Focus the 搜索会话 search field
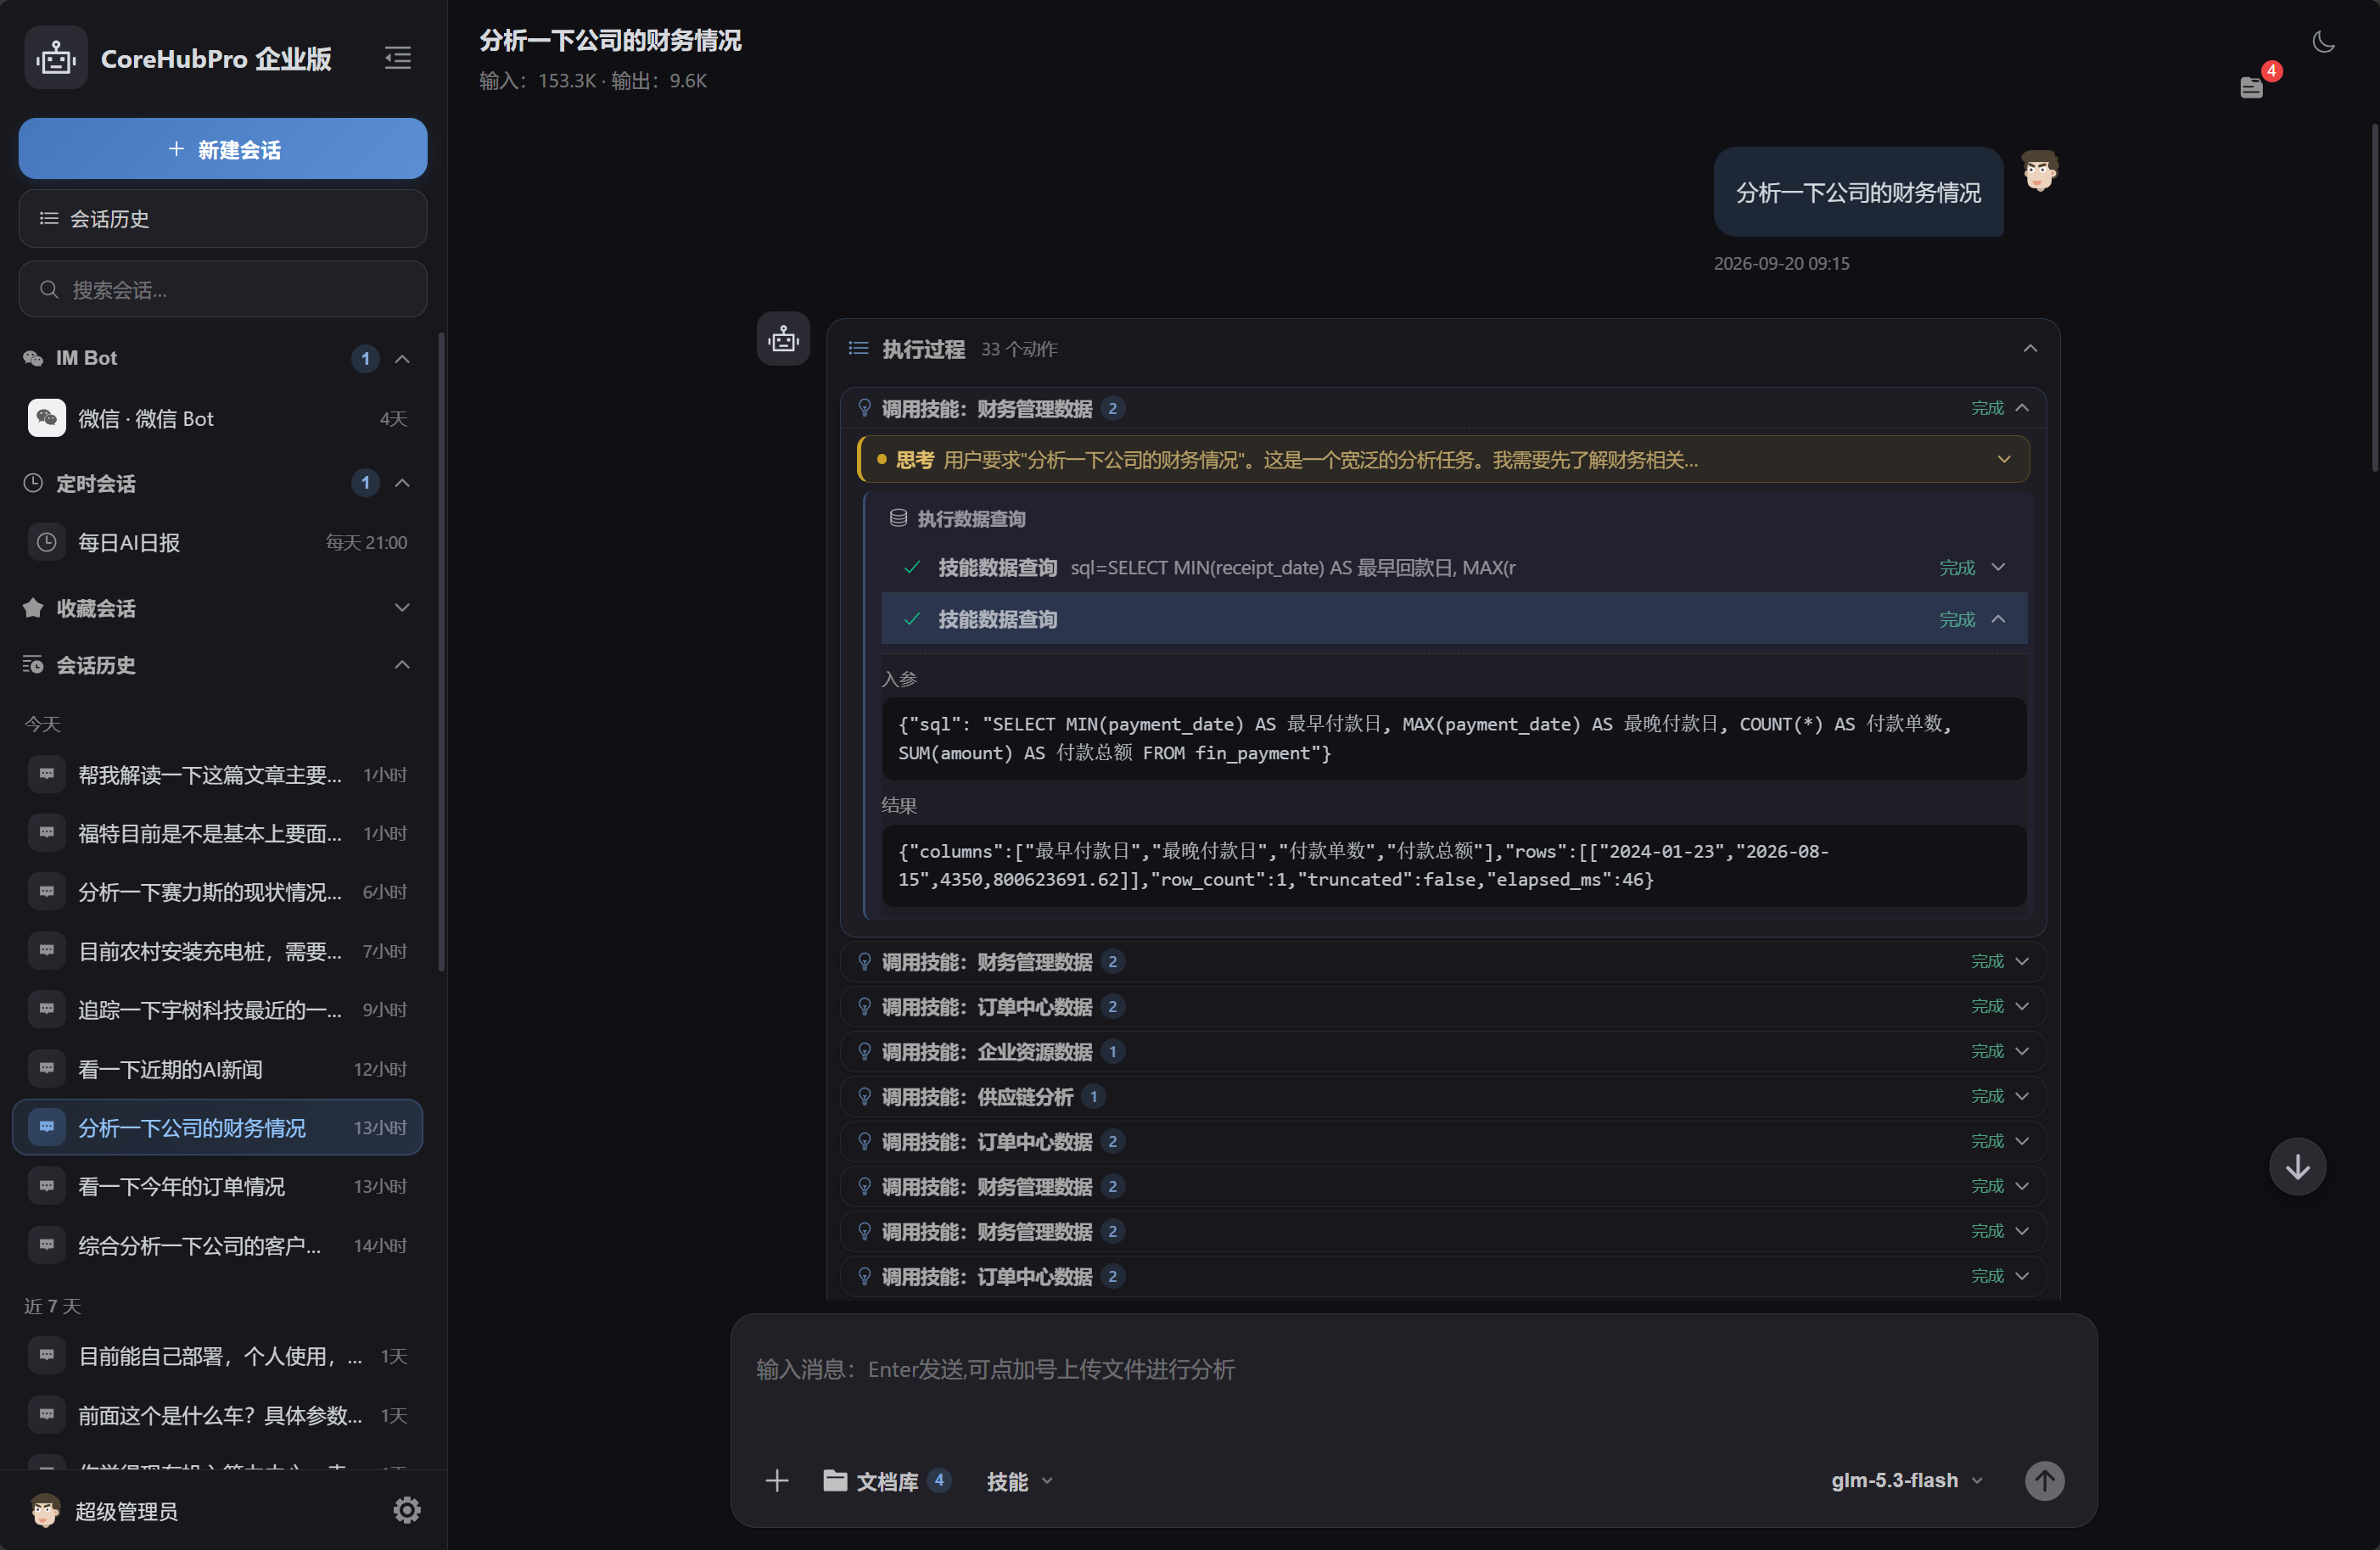This screenshot has height=1550, width=2380. (x=223, y=290)
